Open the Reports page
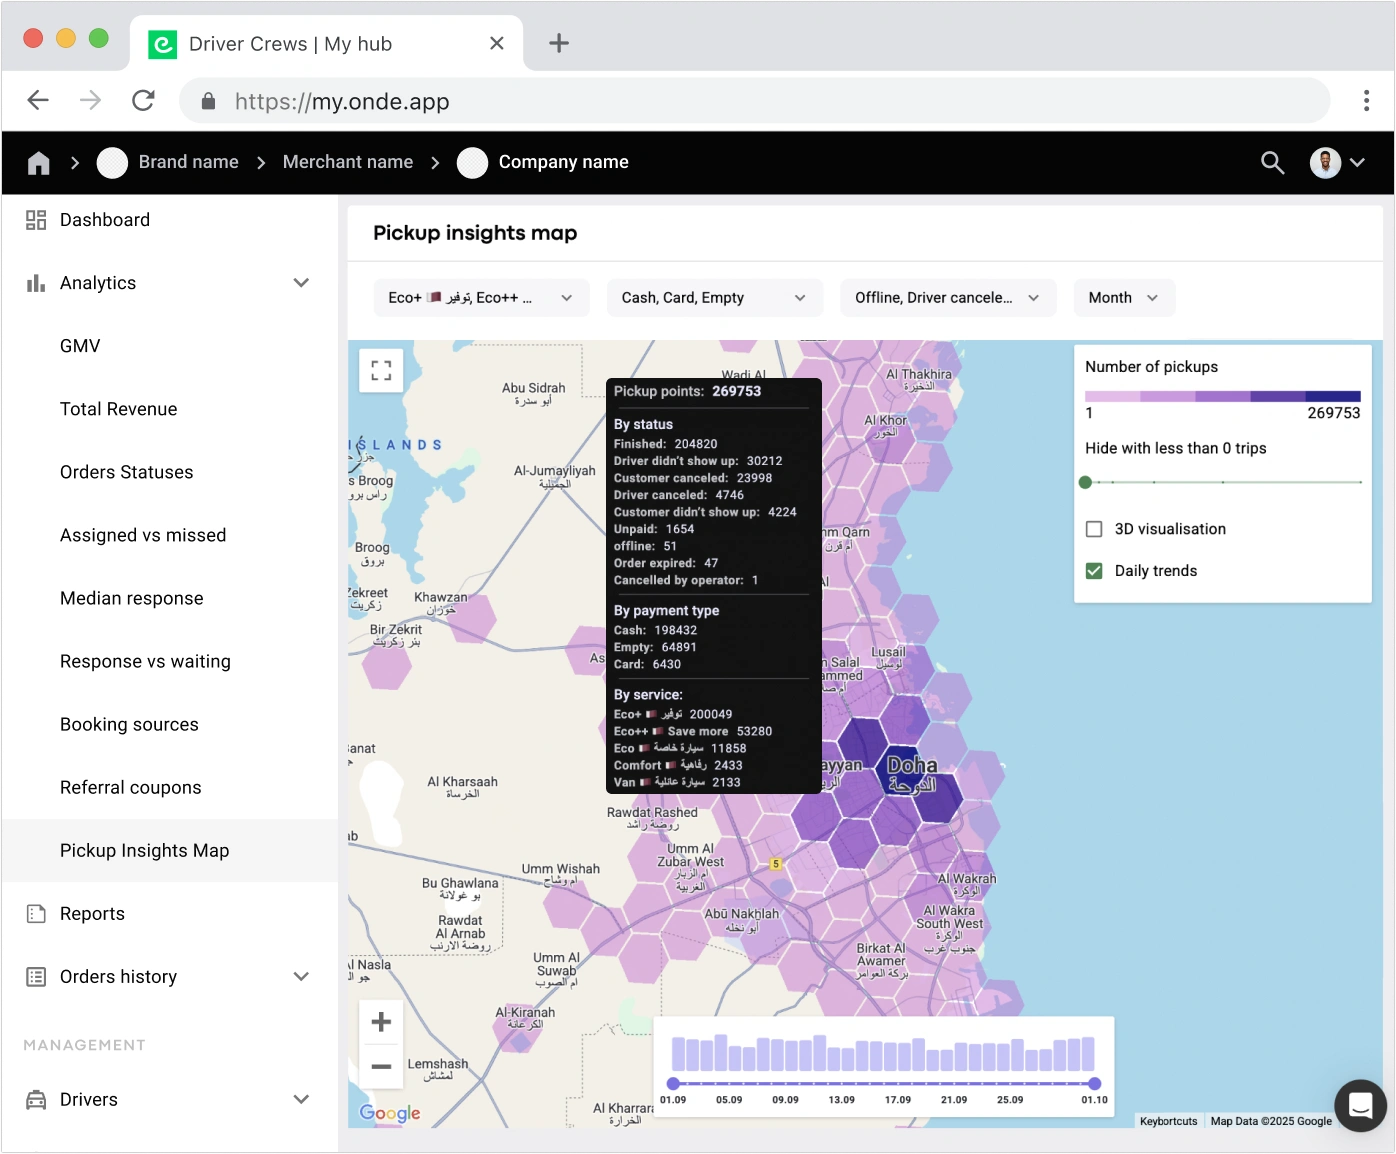This screenshot has height=1154, width=1396. point(92,914)
